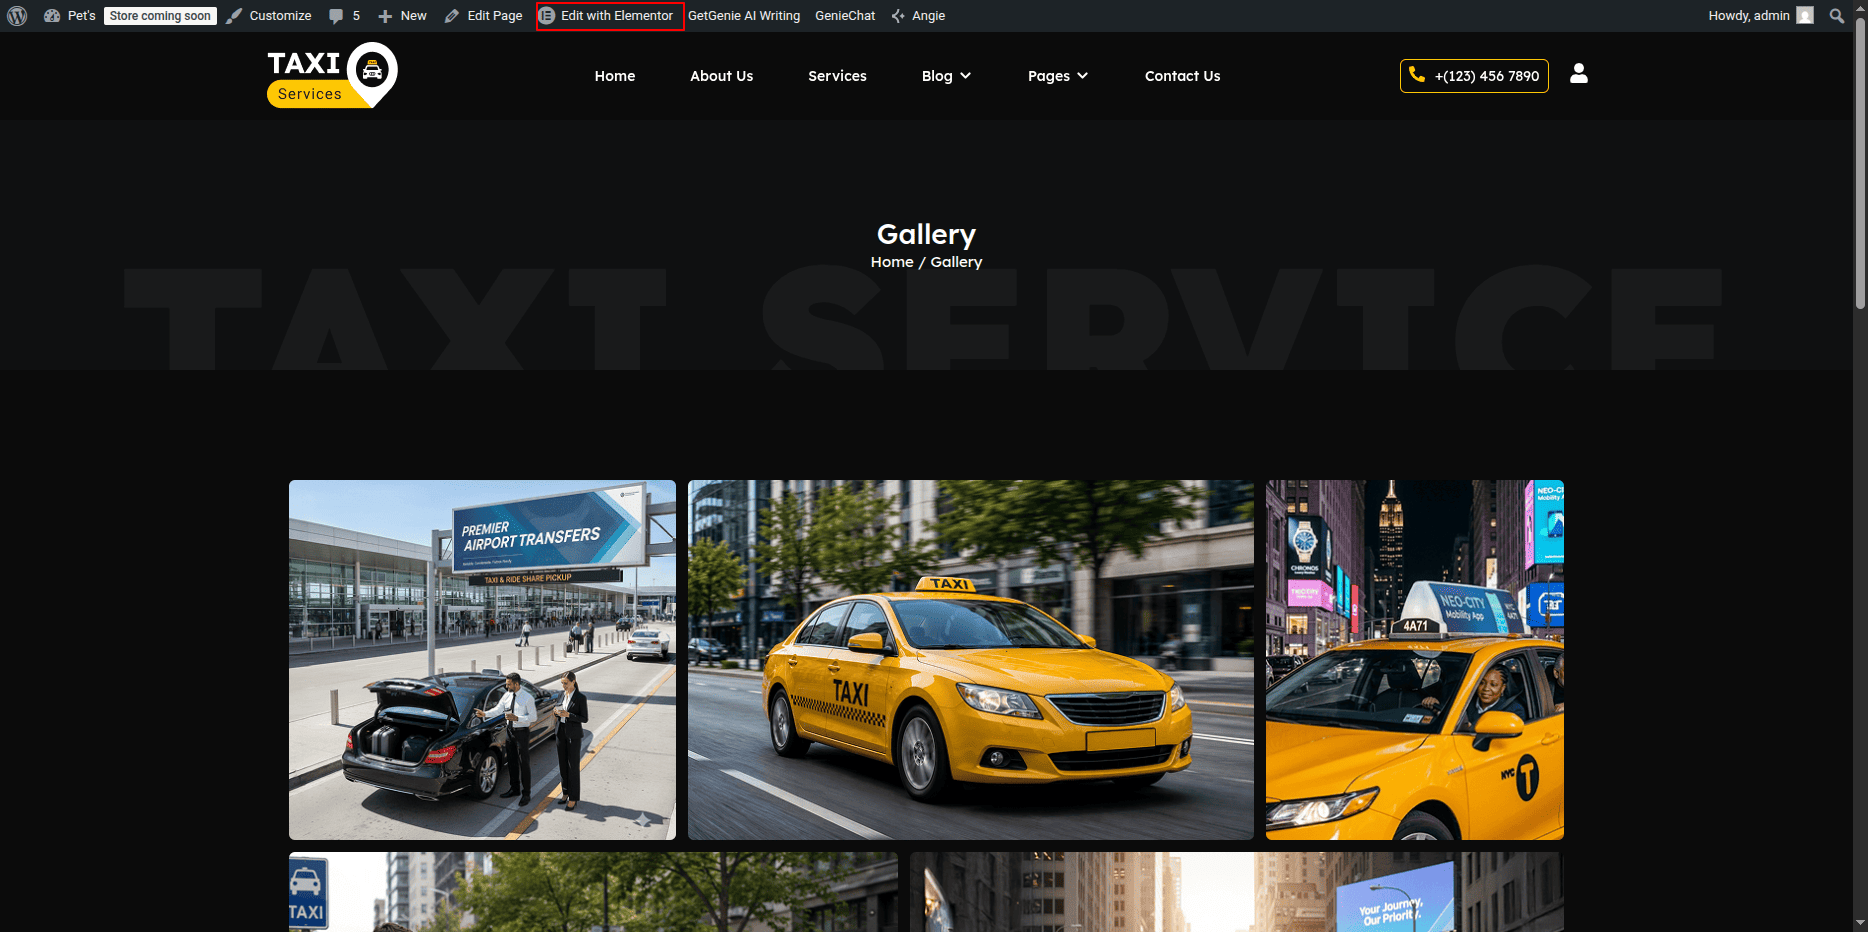
Task: Navigate to Services page
Action: pos(838,76)
